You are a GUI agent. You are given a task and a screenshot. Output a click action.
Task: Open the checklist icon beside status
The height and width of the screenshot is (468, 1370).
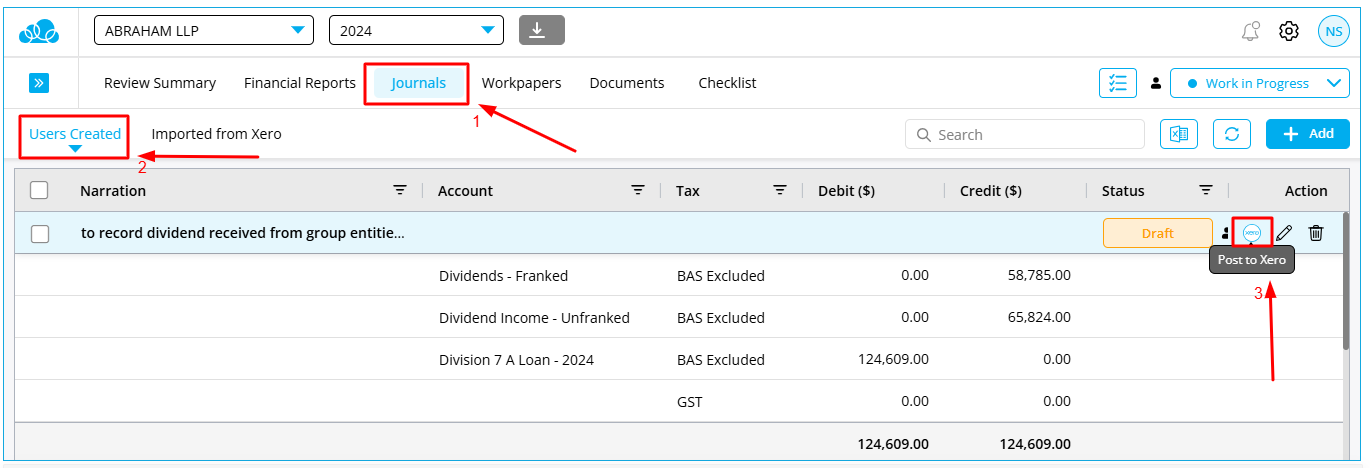coord(1117,83)
